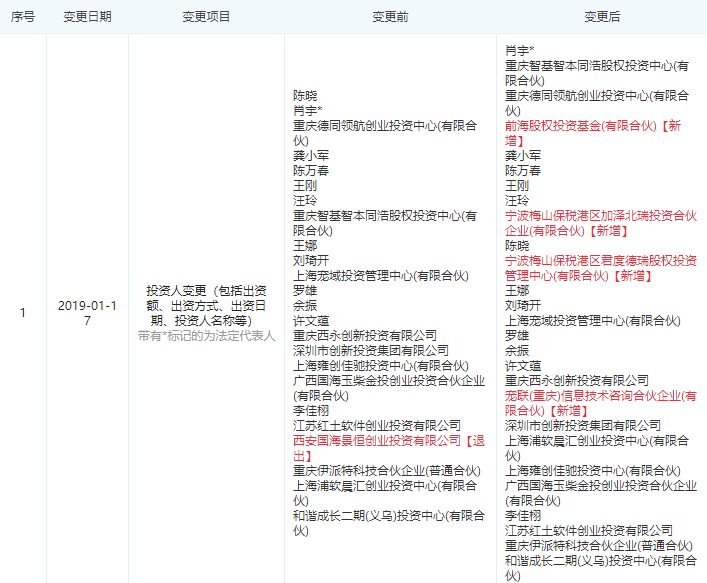Viewport: 707px width, 583px height.
Task: Select 深圳市创新投资集团有限公司 in 变更后 column
Action: pyautogui.click(x=583, y=425)
